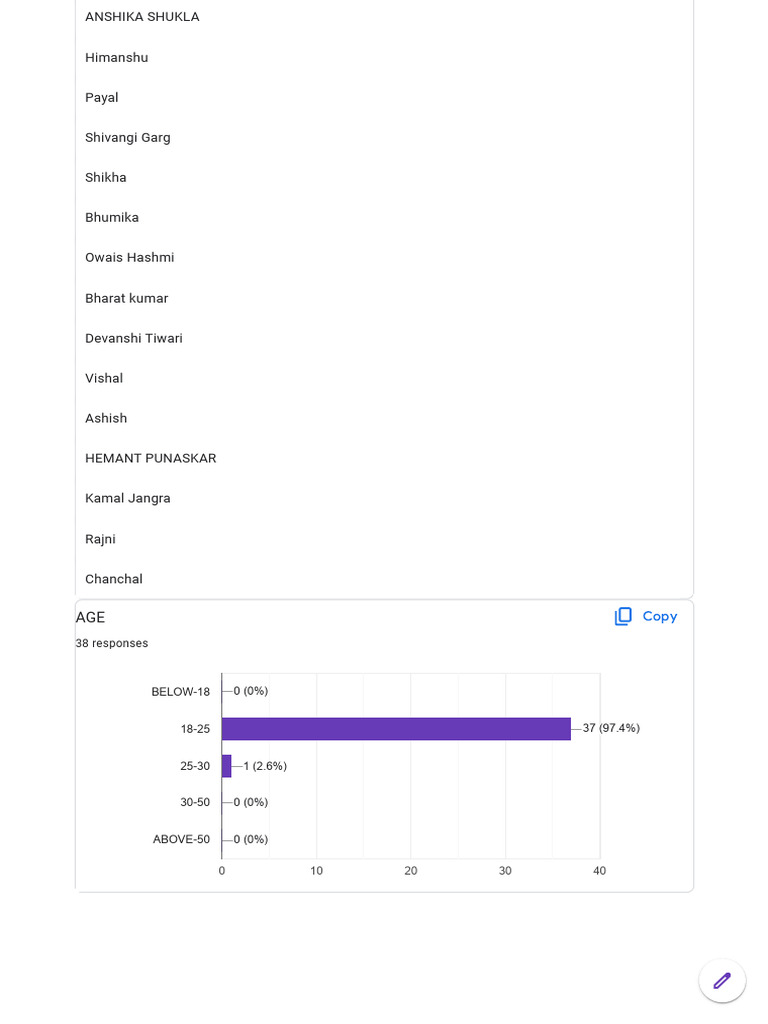The width and height of the screenshot is (768, 1024).
Task: Click the Vishal response entry
Action: pyautogui.click(x=104, y=379)
